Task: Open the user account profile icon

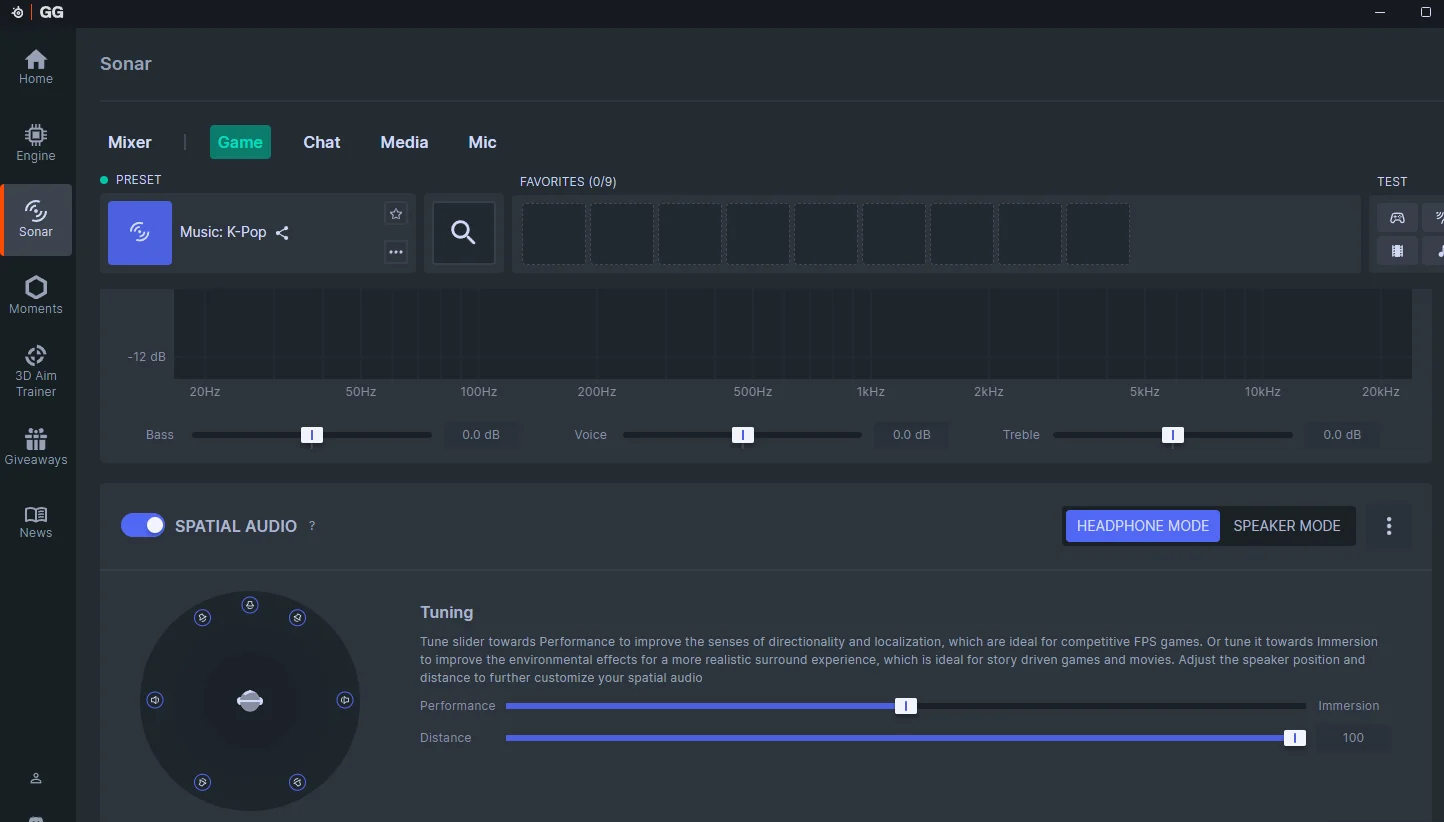Action: pos(36,778)
